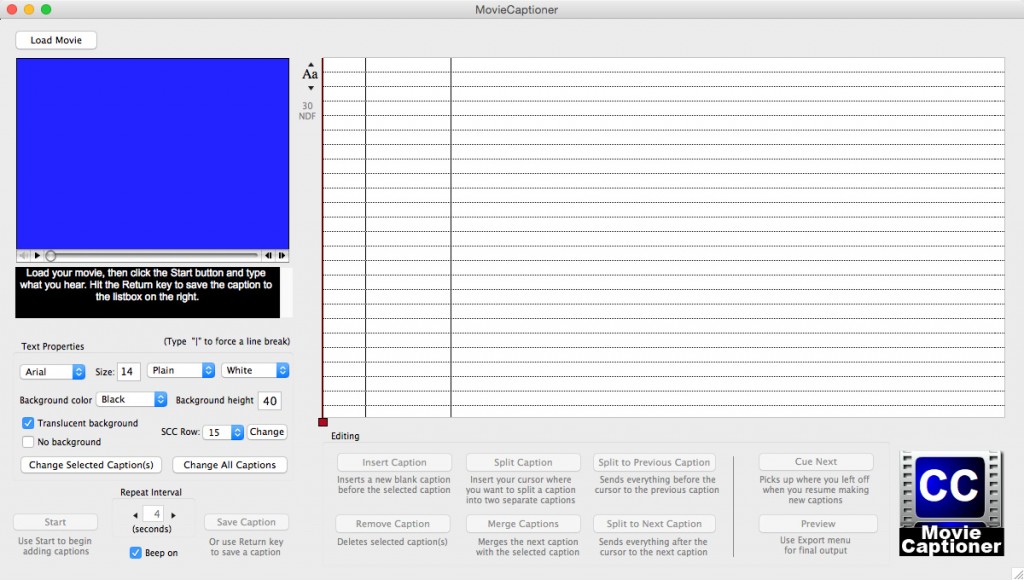Click the Merge Captions button
This screenshot has height=580, width=1024.
click(x=523, y=524)
